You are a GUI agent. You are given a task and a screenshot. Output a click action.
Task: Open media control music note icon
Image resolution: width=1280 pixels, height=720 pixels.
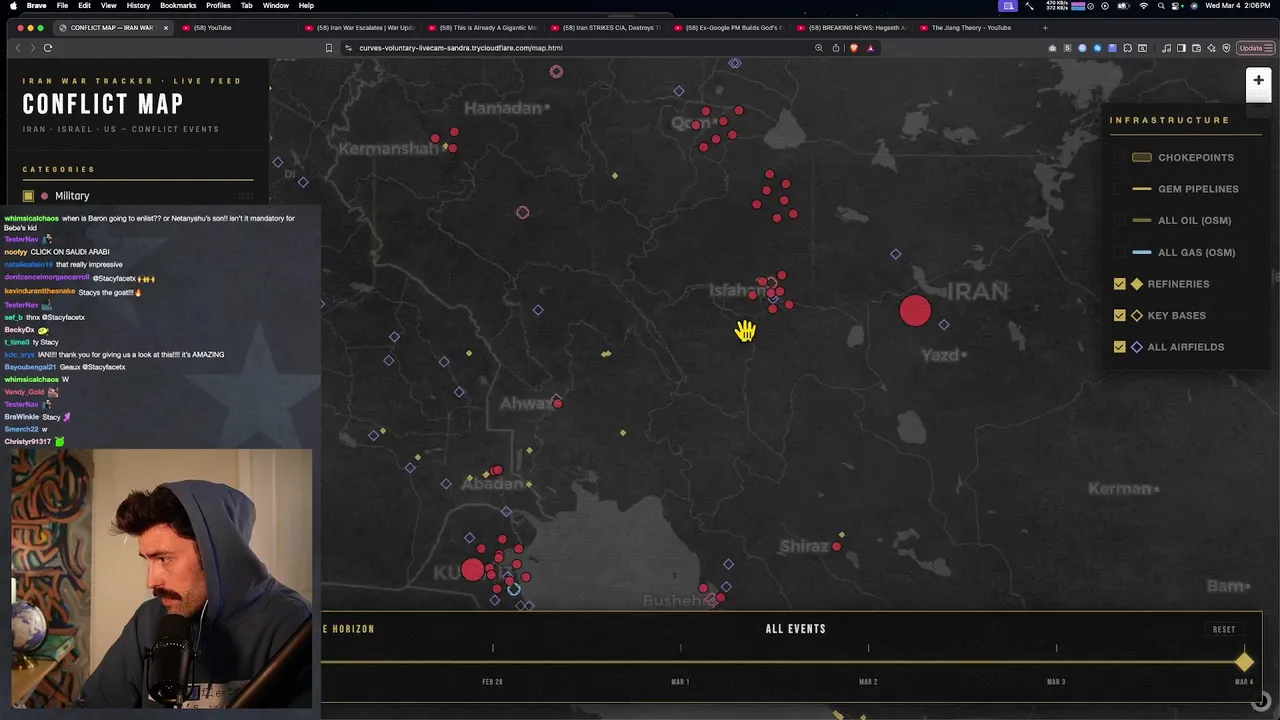pyautogui.click(x=1166, y=48)
